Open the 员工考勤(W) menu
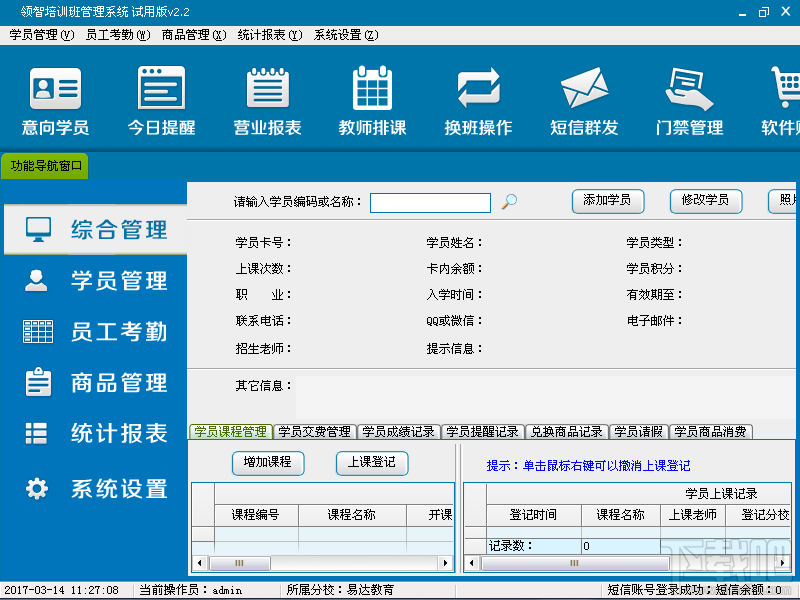The height and width of the screenshot is (600, 800). [x=118, y=35]
